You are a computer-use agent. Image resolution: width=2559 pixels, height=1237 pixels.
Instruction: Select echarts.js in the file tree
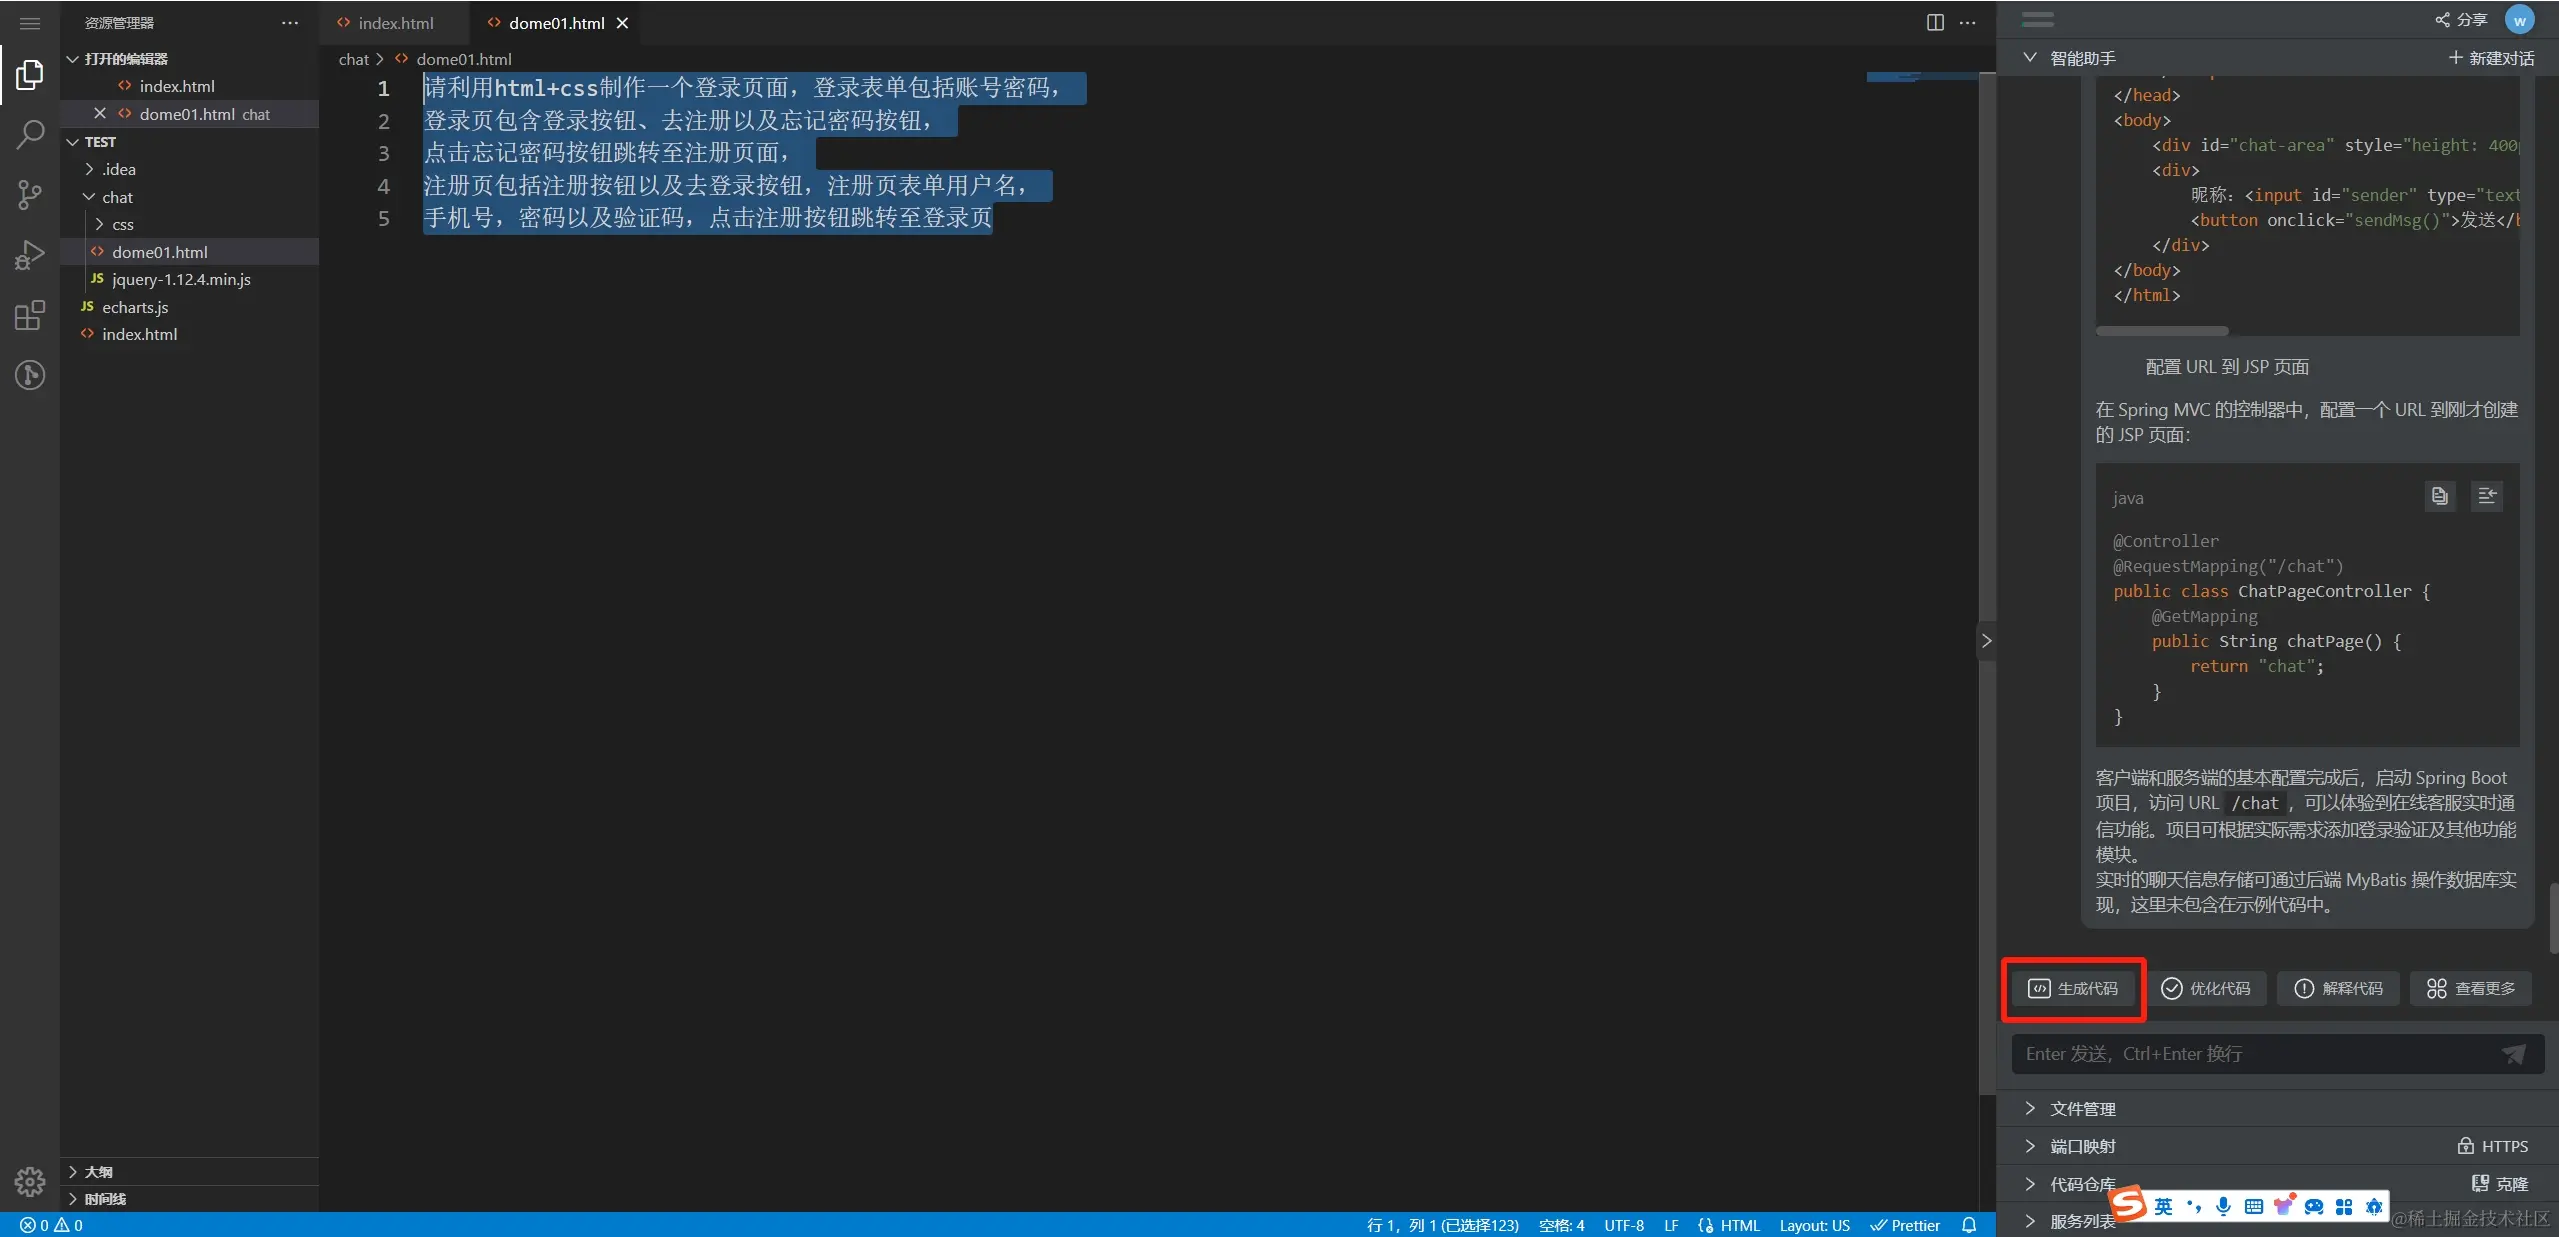tap(135, 307)
